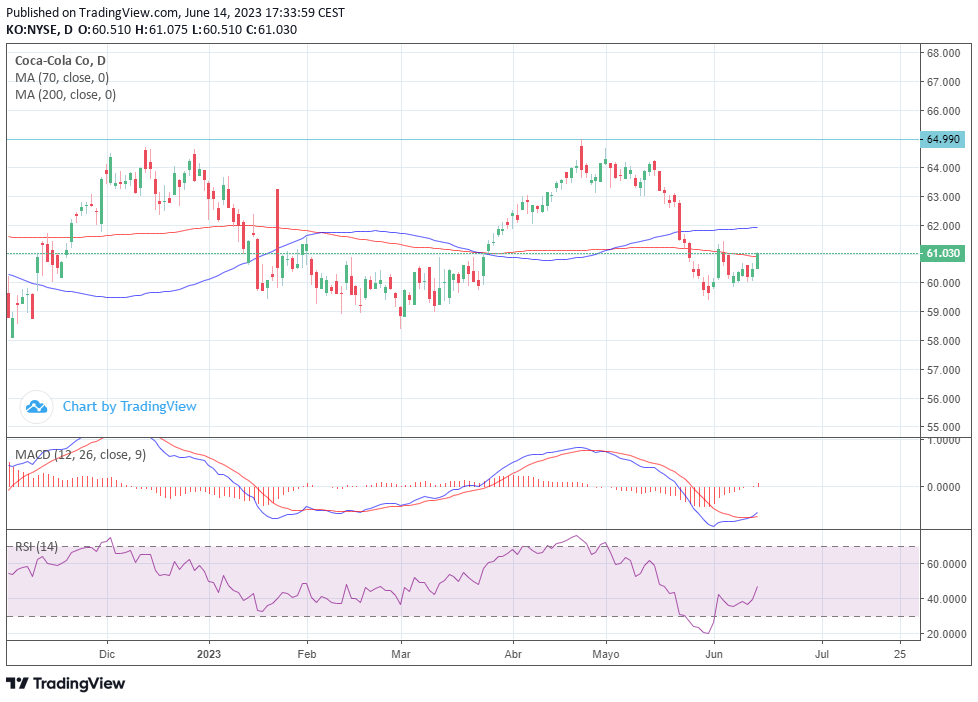Click the 67.000 price axis label
Viewport: 978px width, 702px height.
[943, 82]
